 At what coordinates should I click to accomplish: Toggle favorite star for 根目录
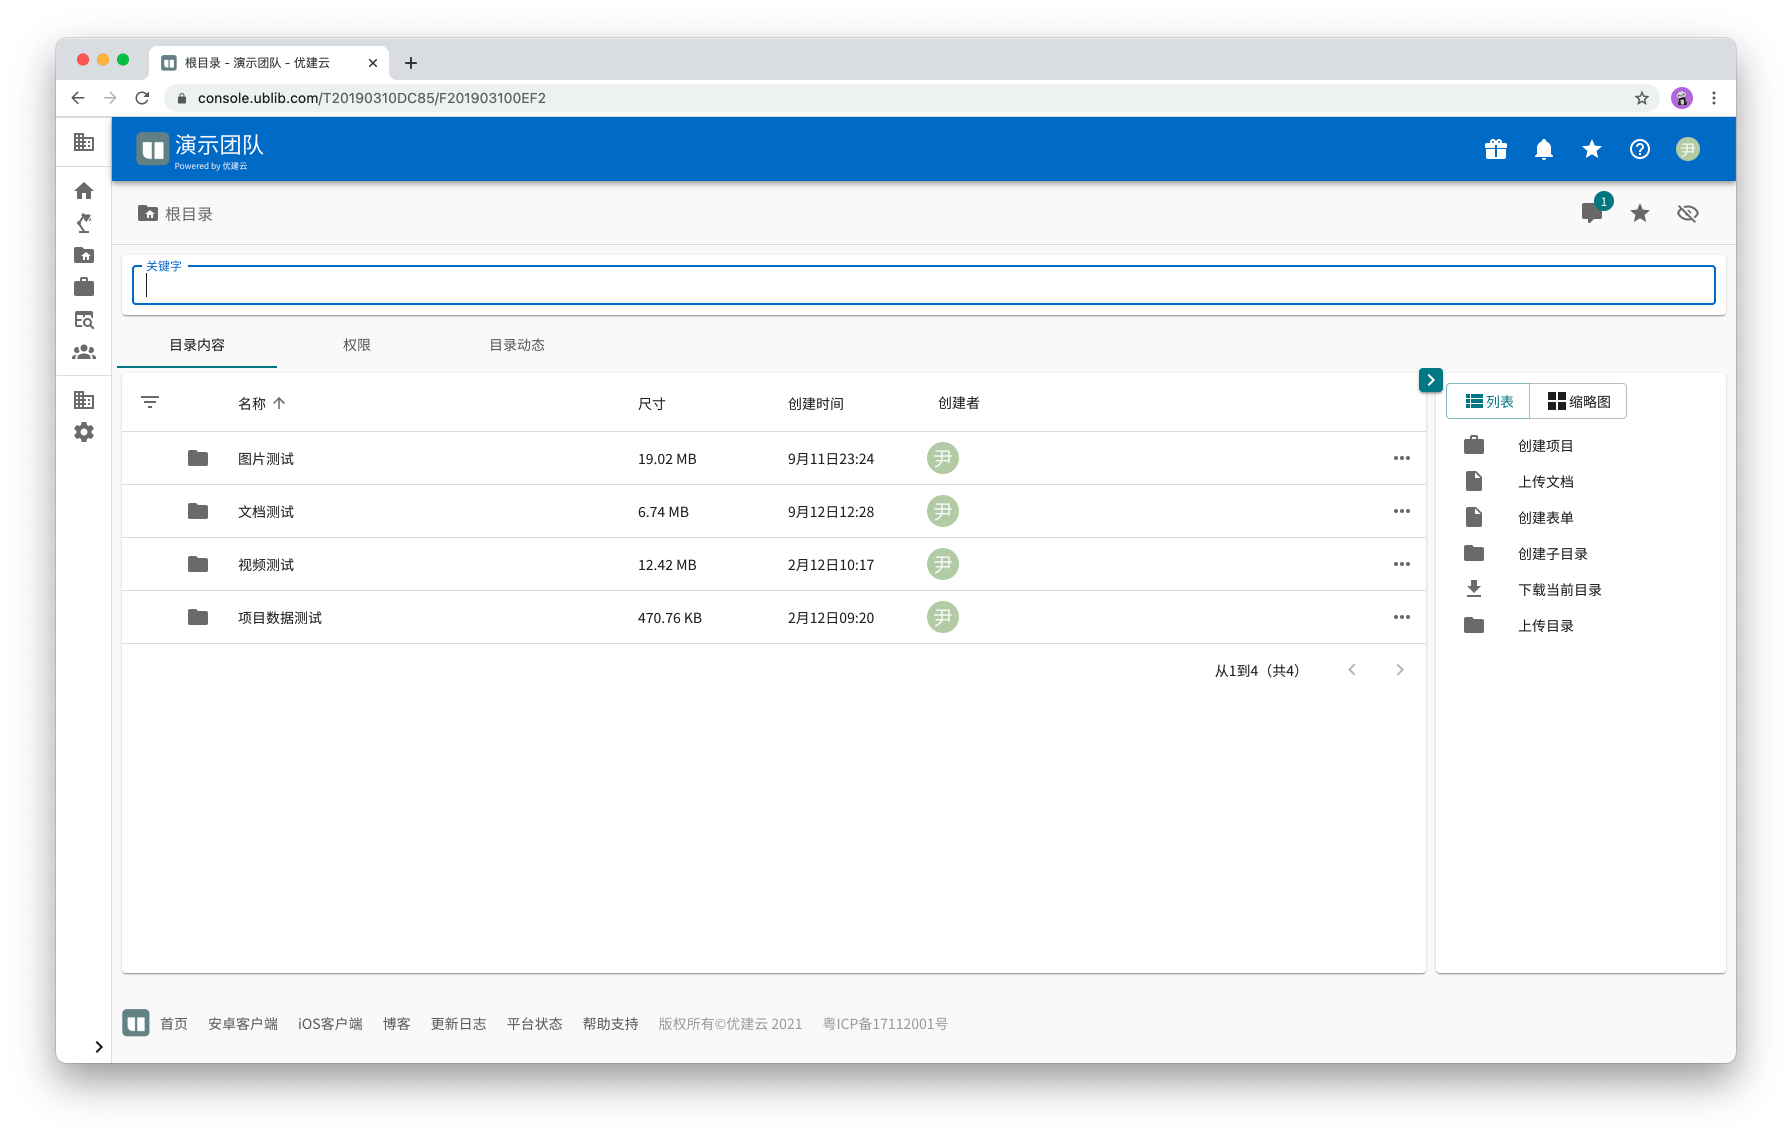1639,213
